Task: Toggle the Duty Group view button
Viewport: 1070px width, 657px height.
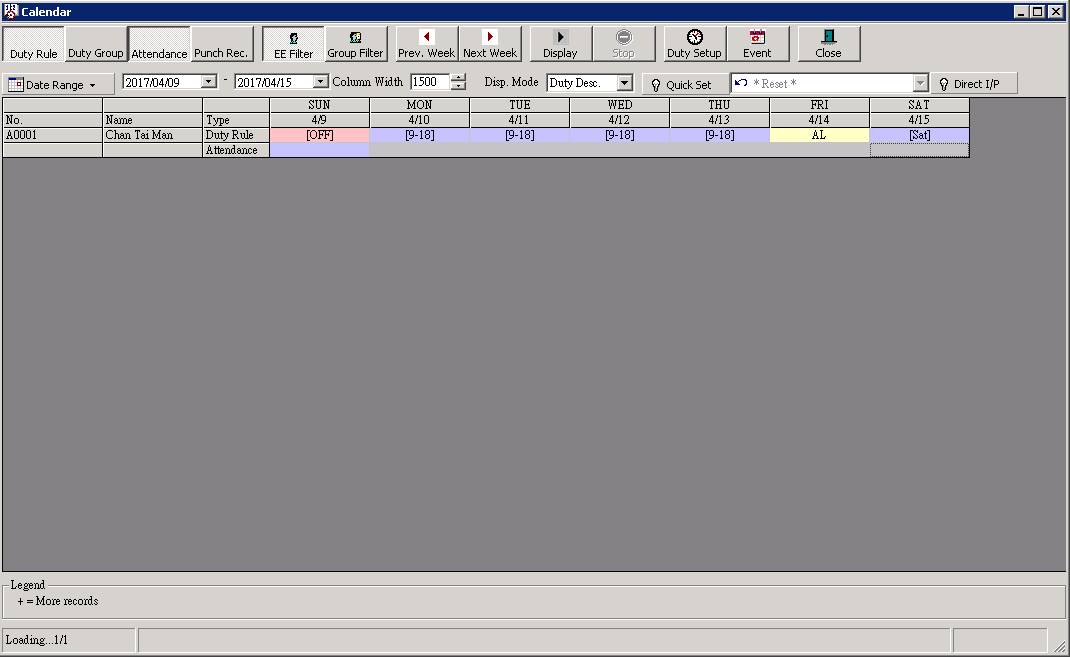Action: pos(96,45)
